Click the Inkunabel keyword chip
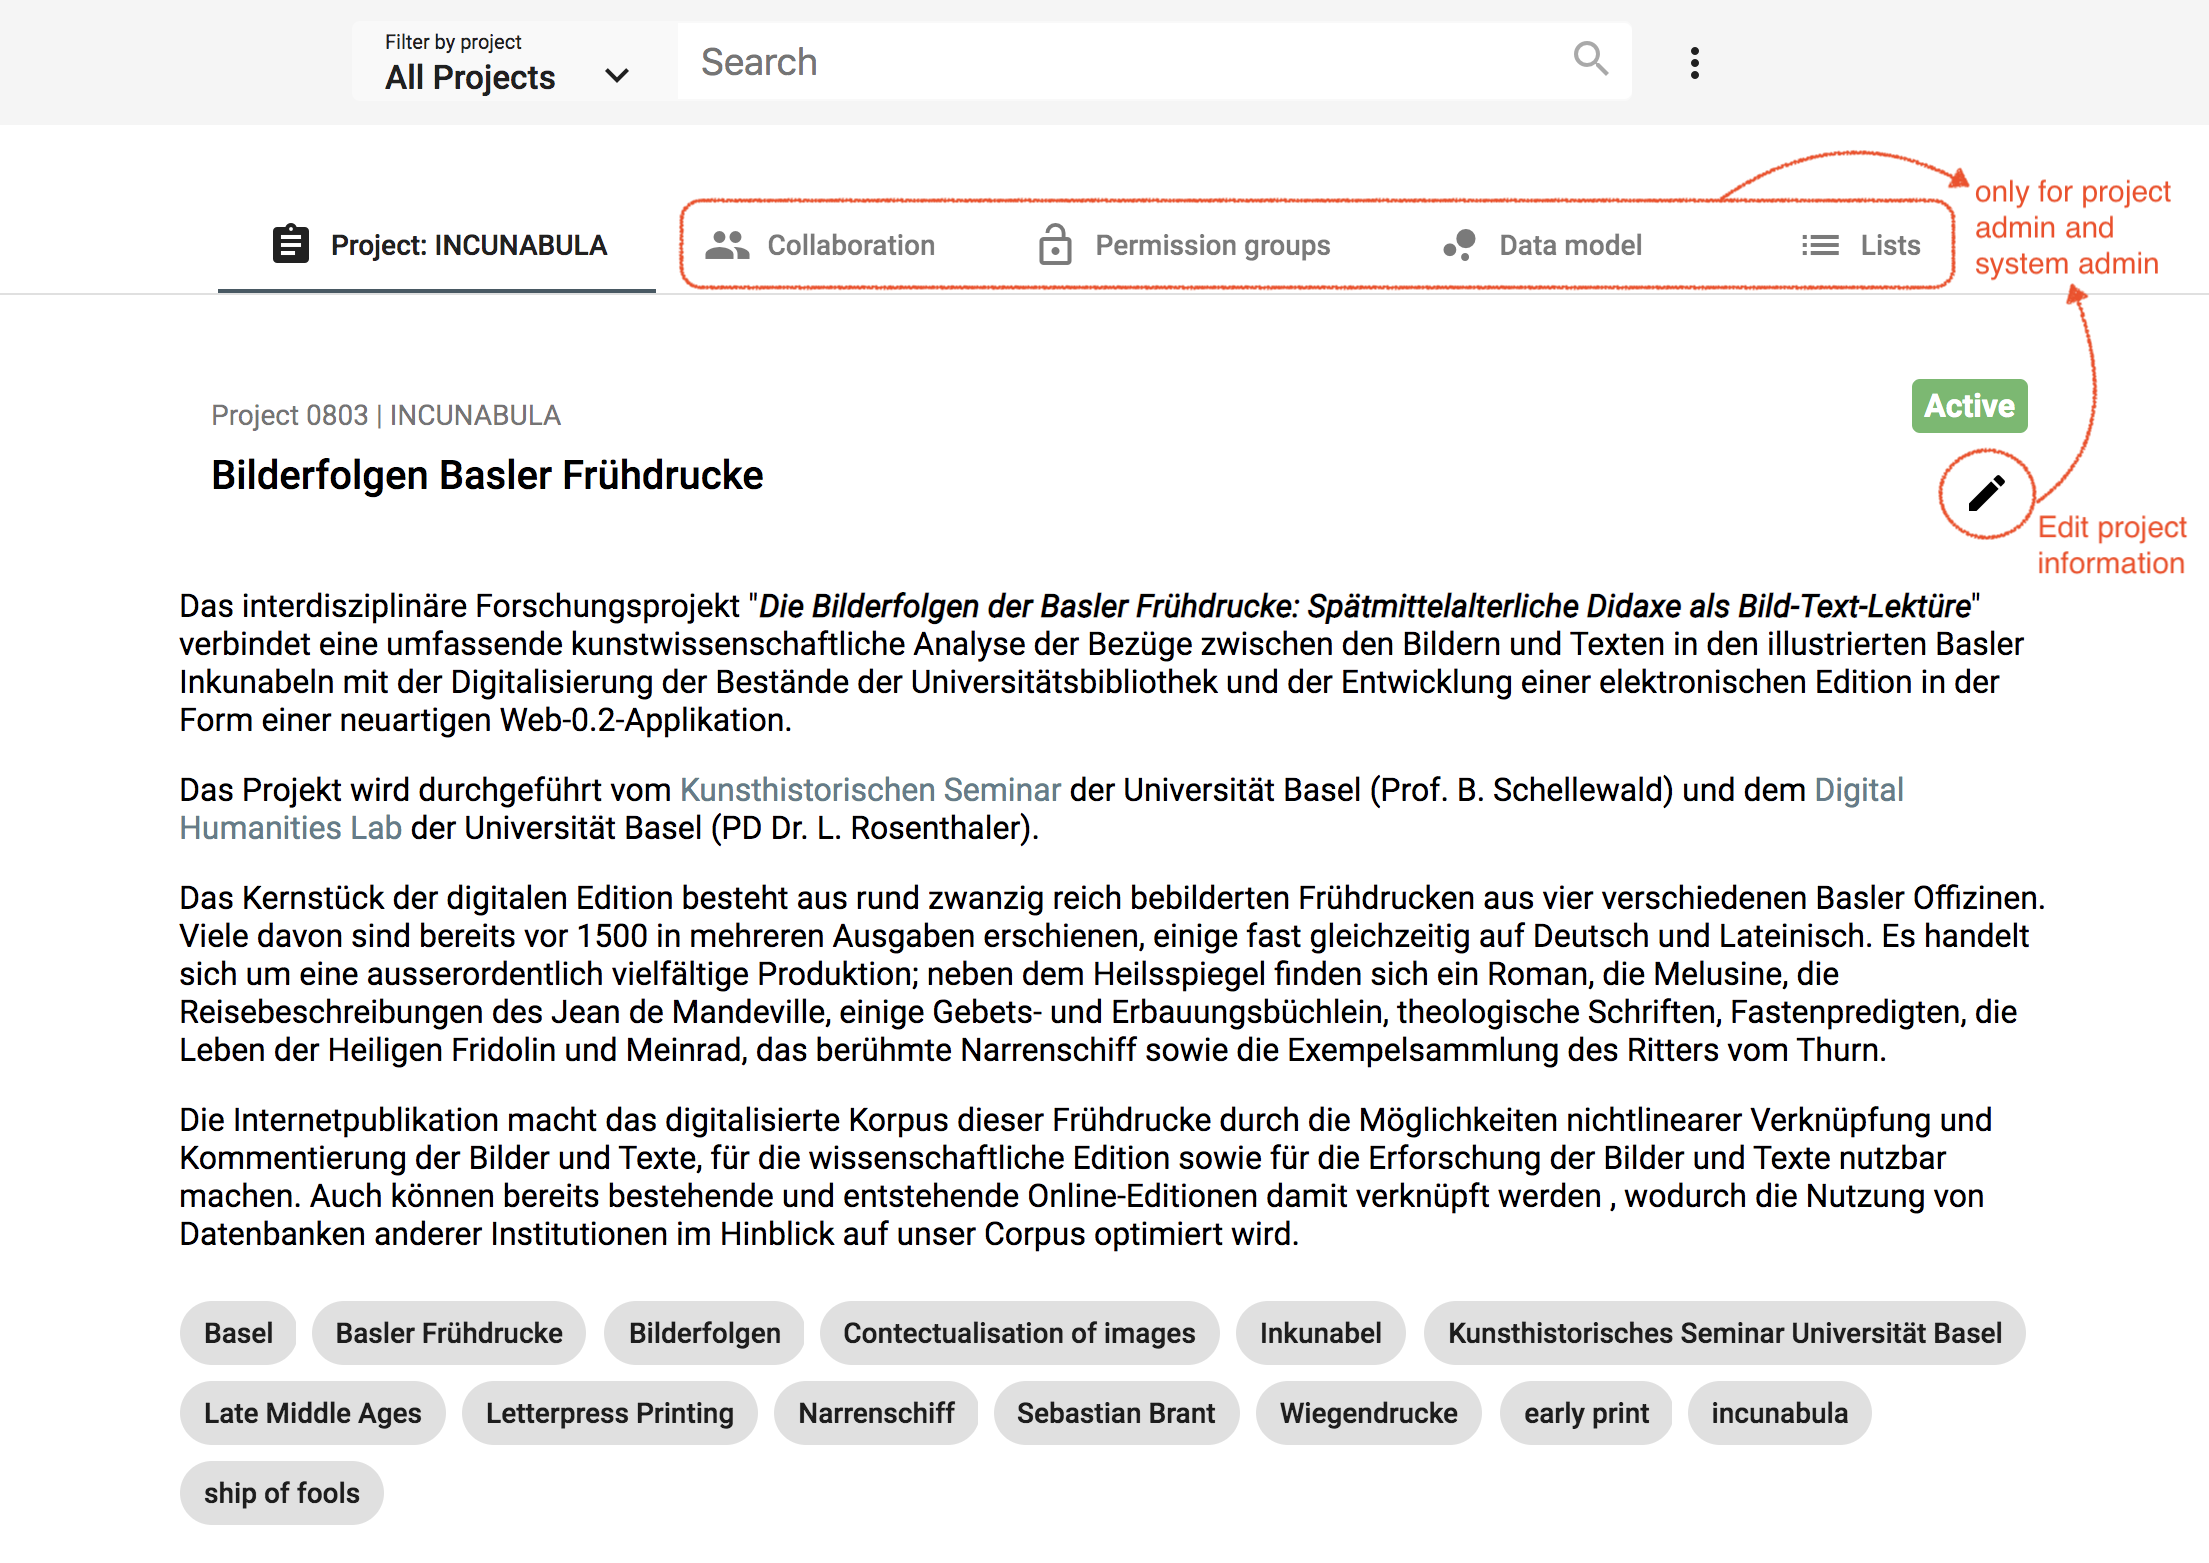 pyautogui.click(x=1320, y=1333)
